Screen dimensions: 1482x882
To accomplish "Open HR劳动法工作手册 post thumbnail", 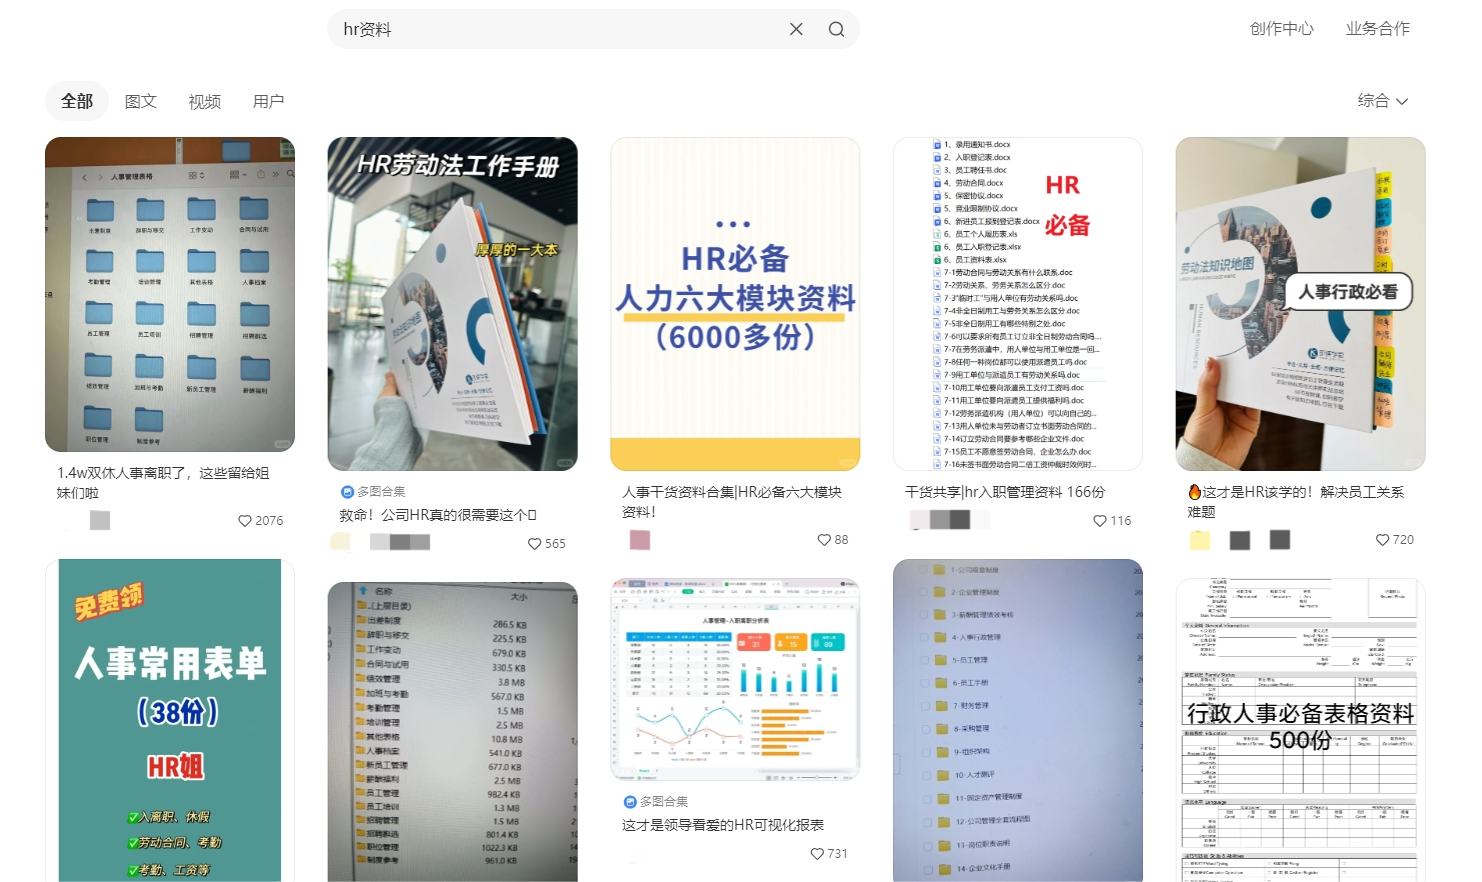I will [x=452, y=303].
